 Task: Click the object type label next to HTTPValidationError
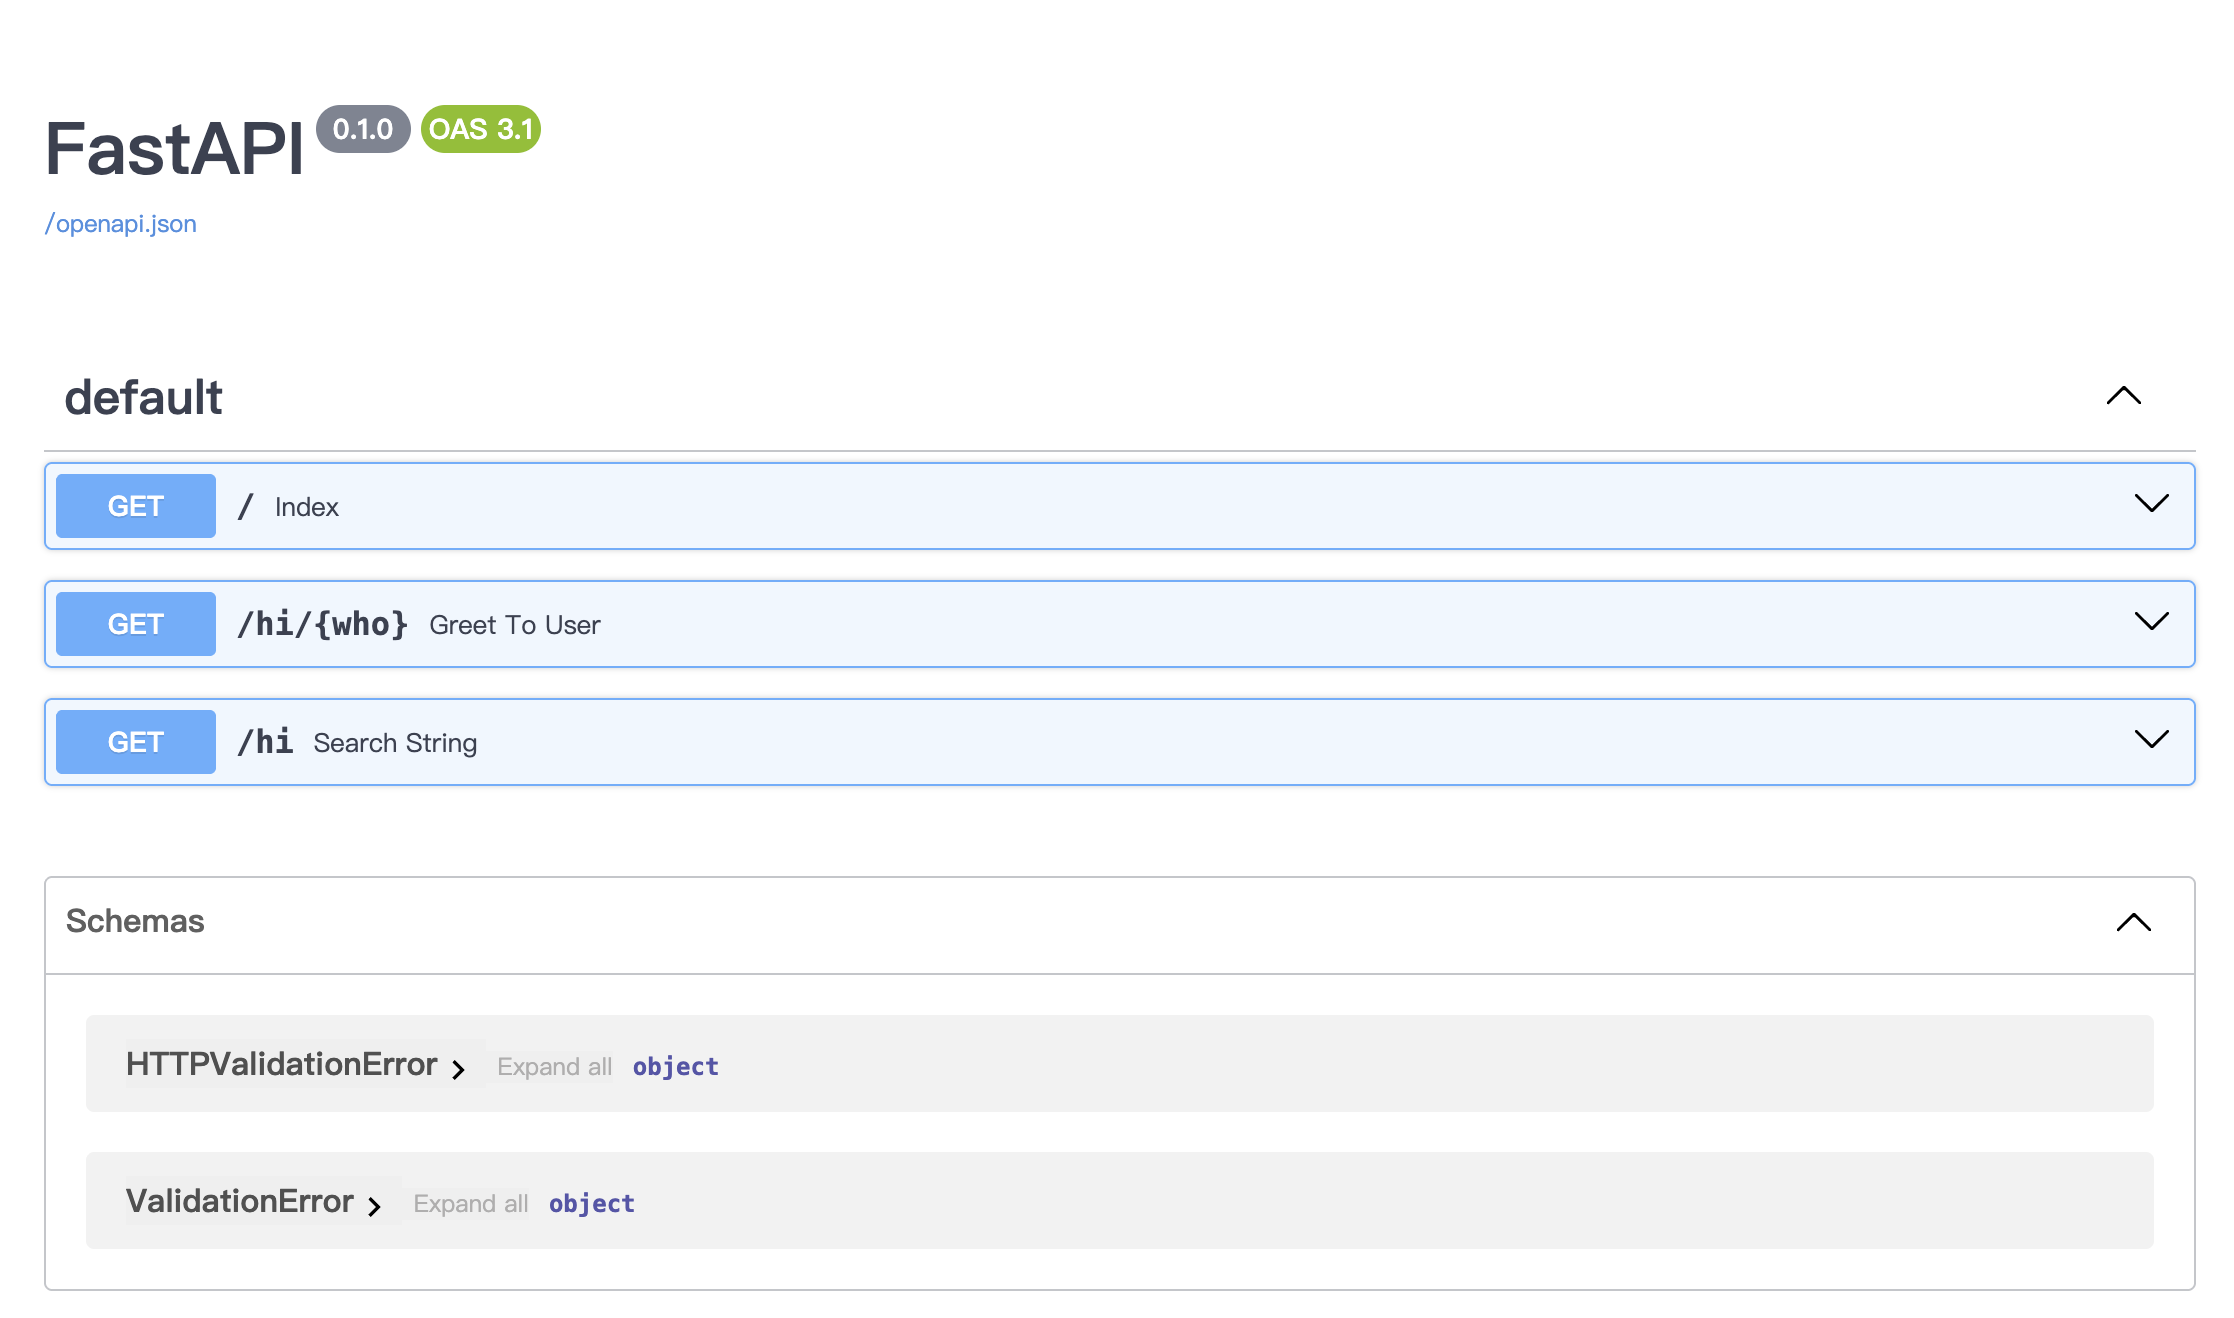[x=675, y=1066]
